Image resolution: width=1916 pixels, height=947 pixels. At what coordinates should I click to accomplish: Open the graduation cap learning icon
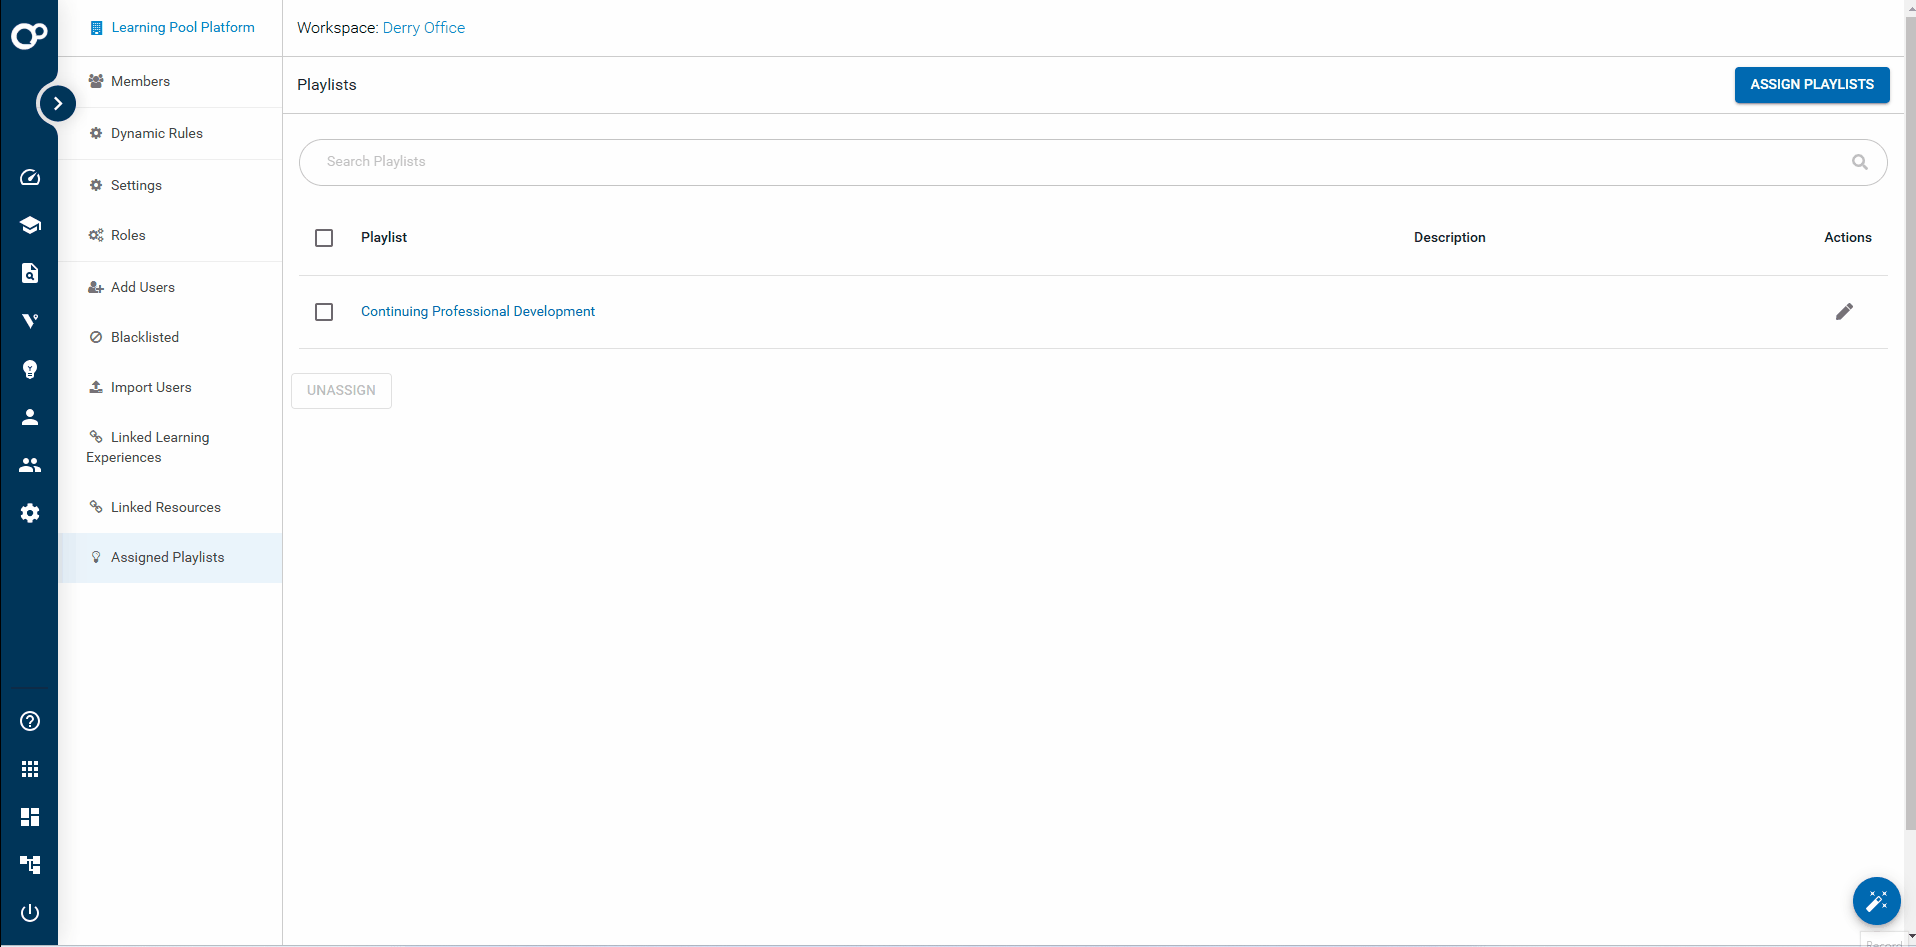(30, 225)
